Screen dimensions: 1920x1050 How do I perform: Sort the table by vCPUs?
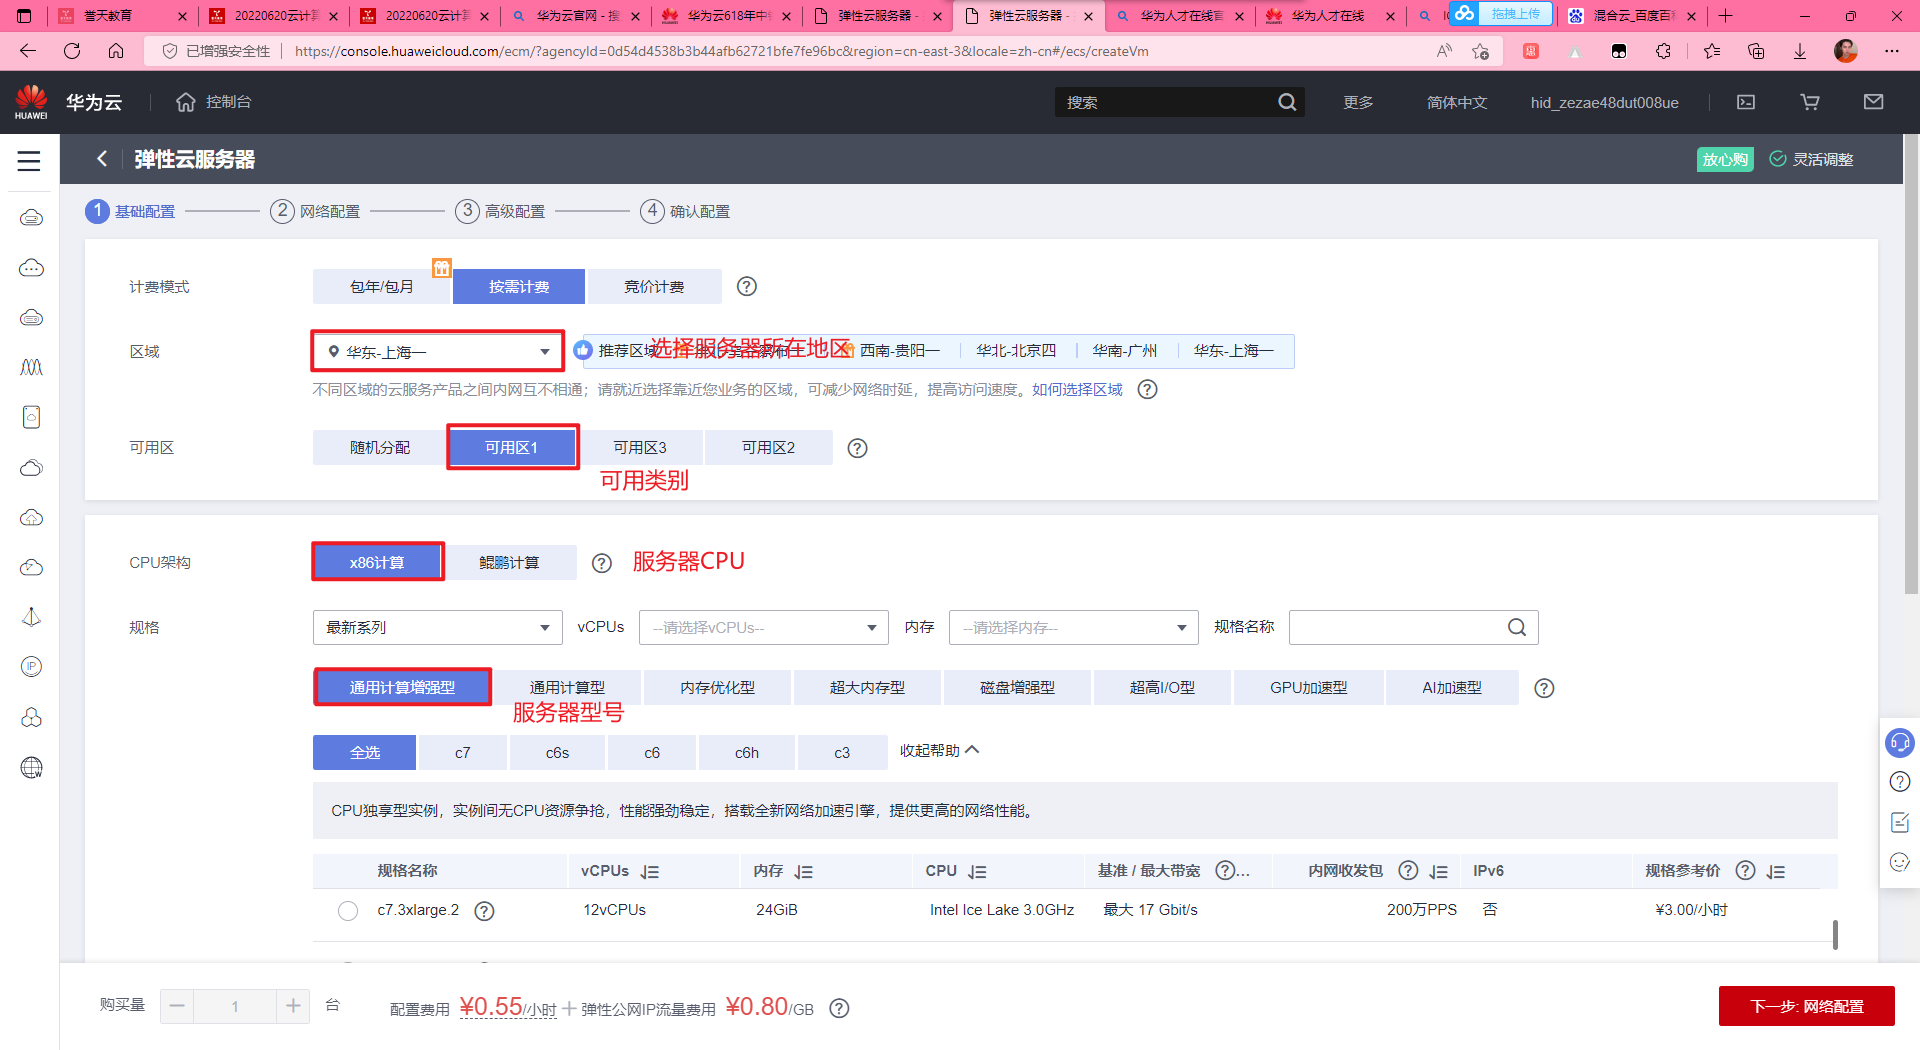click(650, 872)
